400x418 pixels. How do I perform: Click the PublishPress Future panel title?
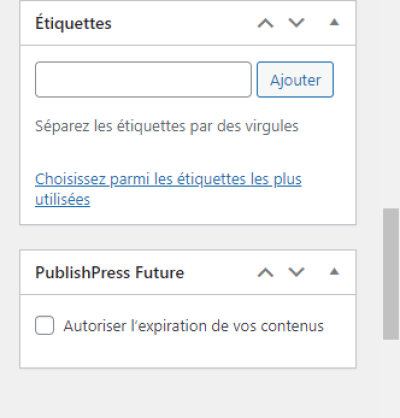(110, 273)
